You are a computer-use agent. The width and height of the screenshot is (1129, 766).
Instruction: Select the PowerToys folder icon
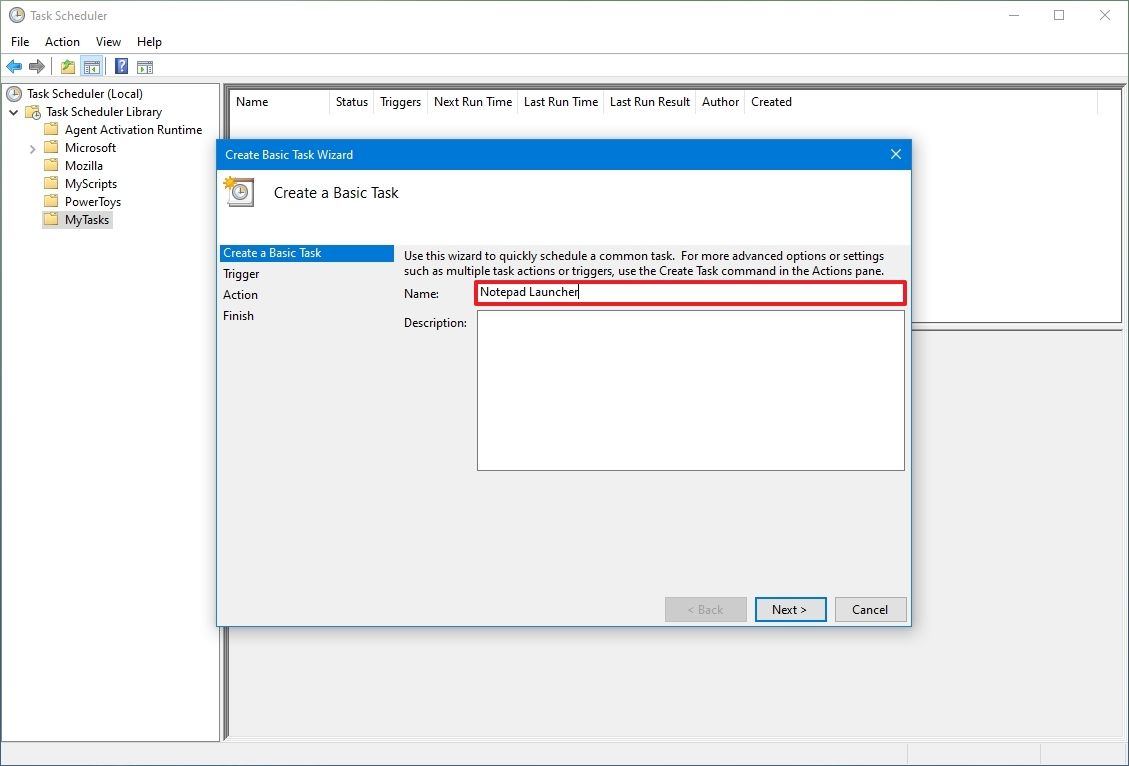[x=50, y=201]
